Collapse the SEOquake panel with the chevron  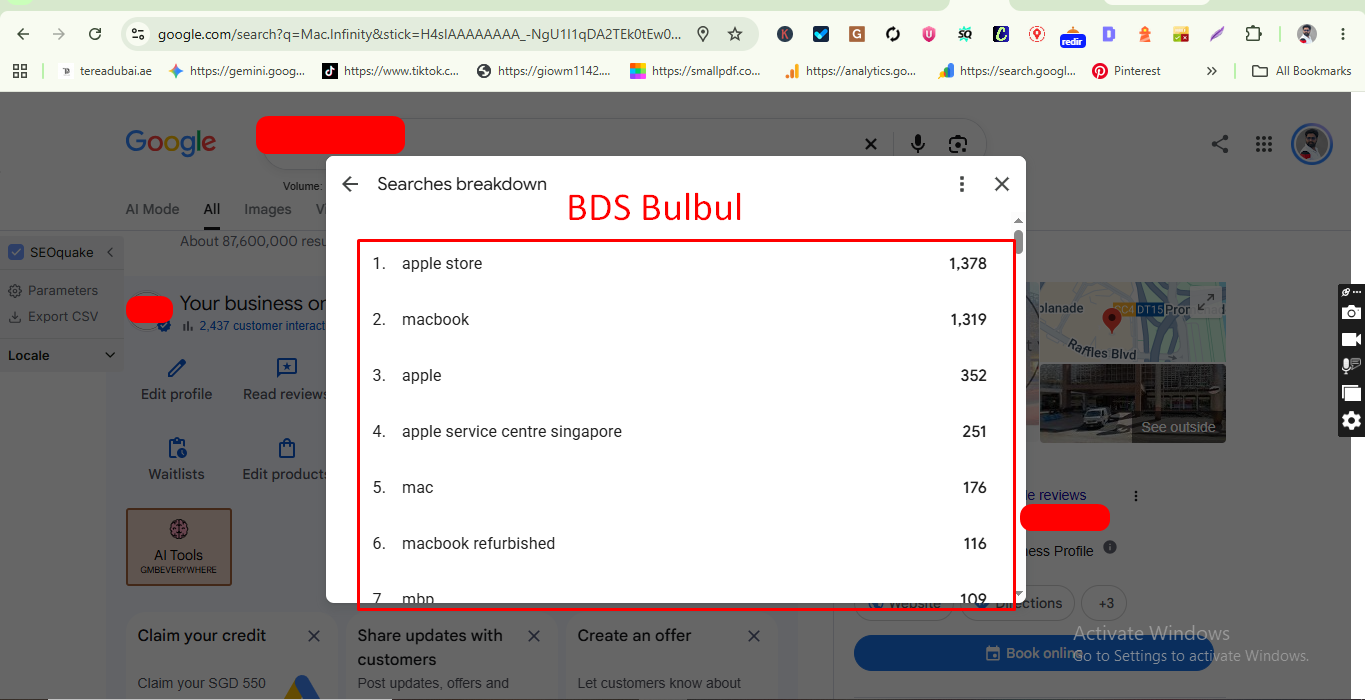point(110,252)
